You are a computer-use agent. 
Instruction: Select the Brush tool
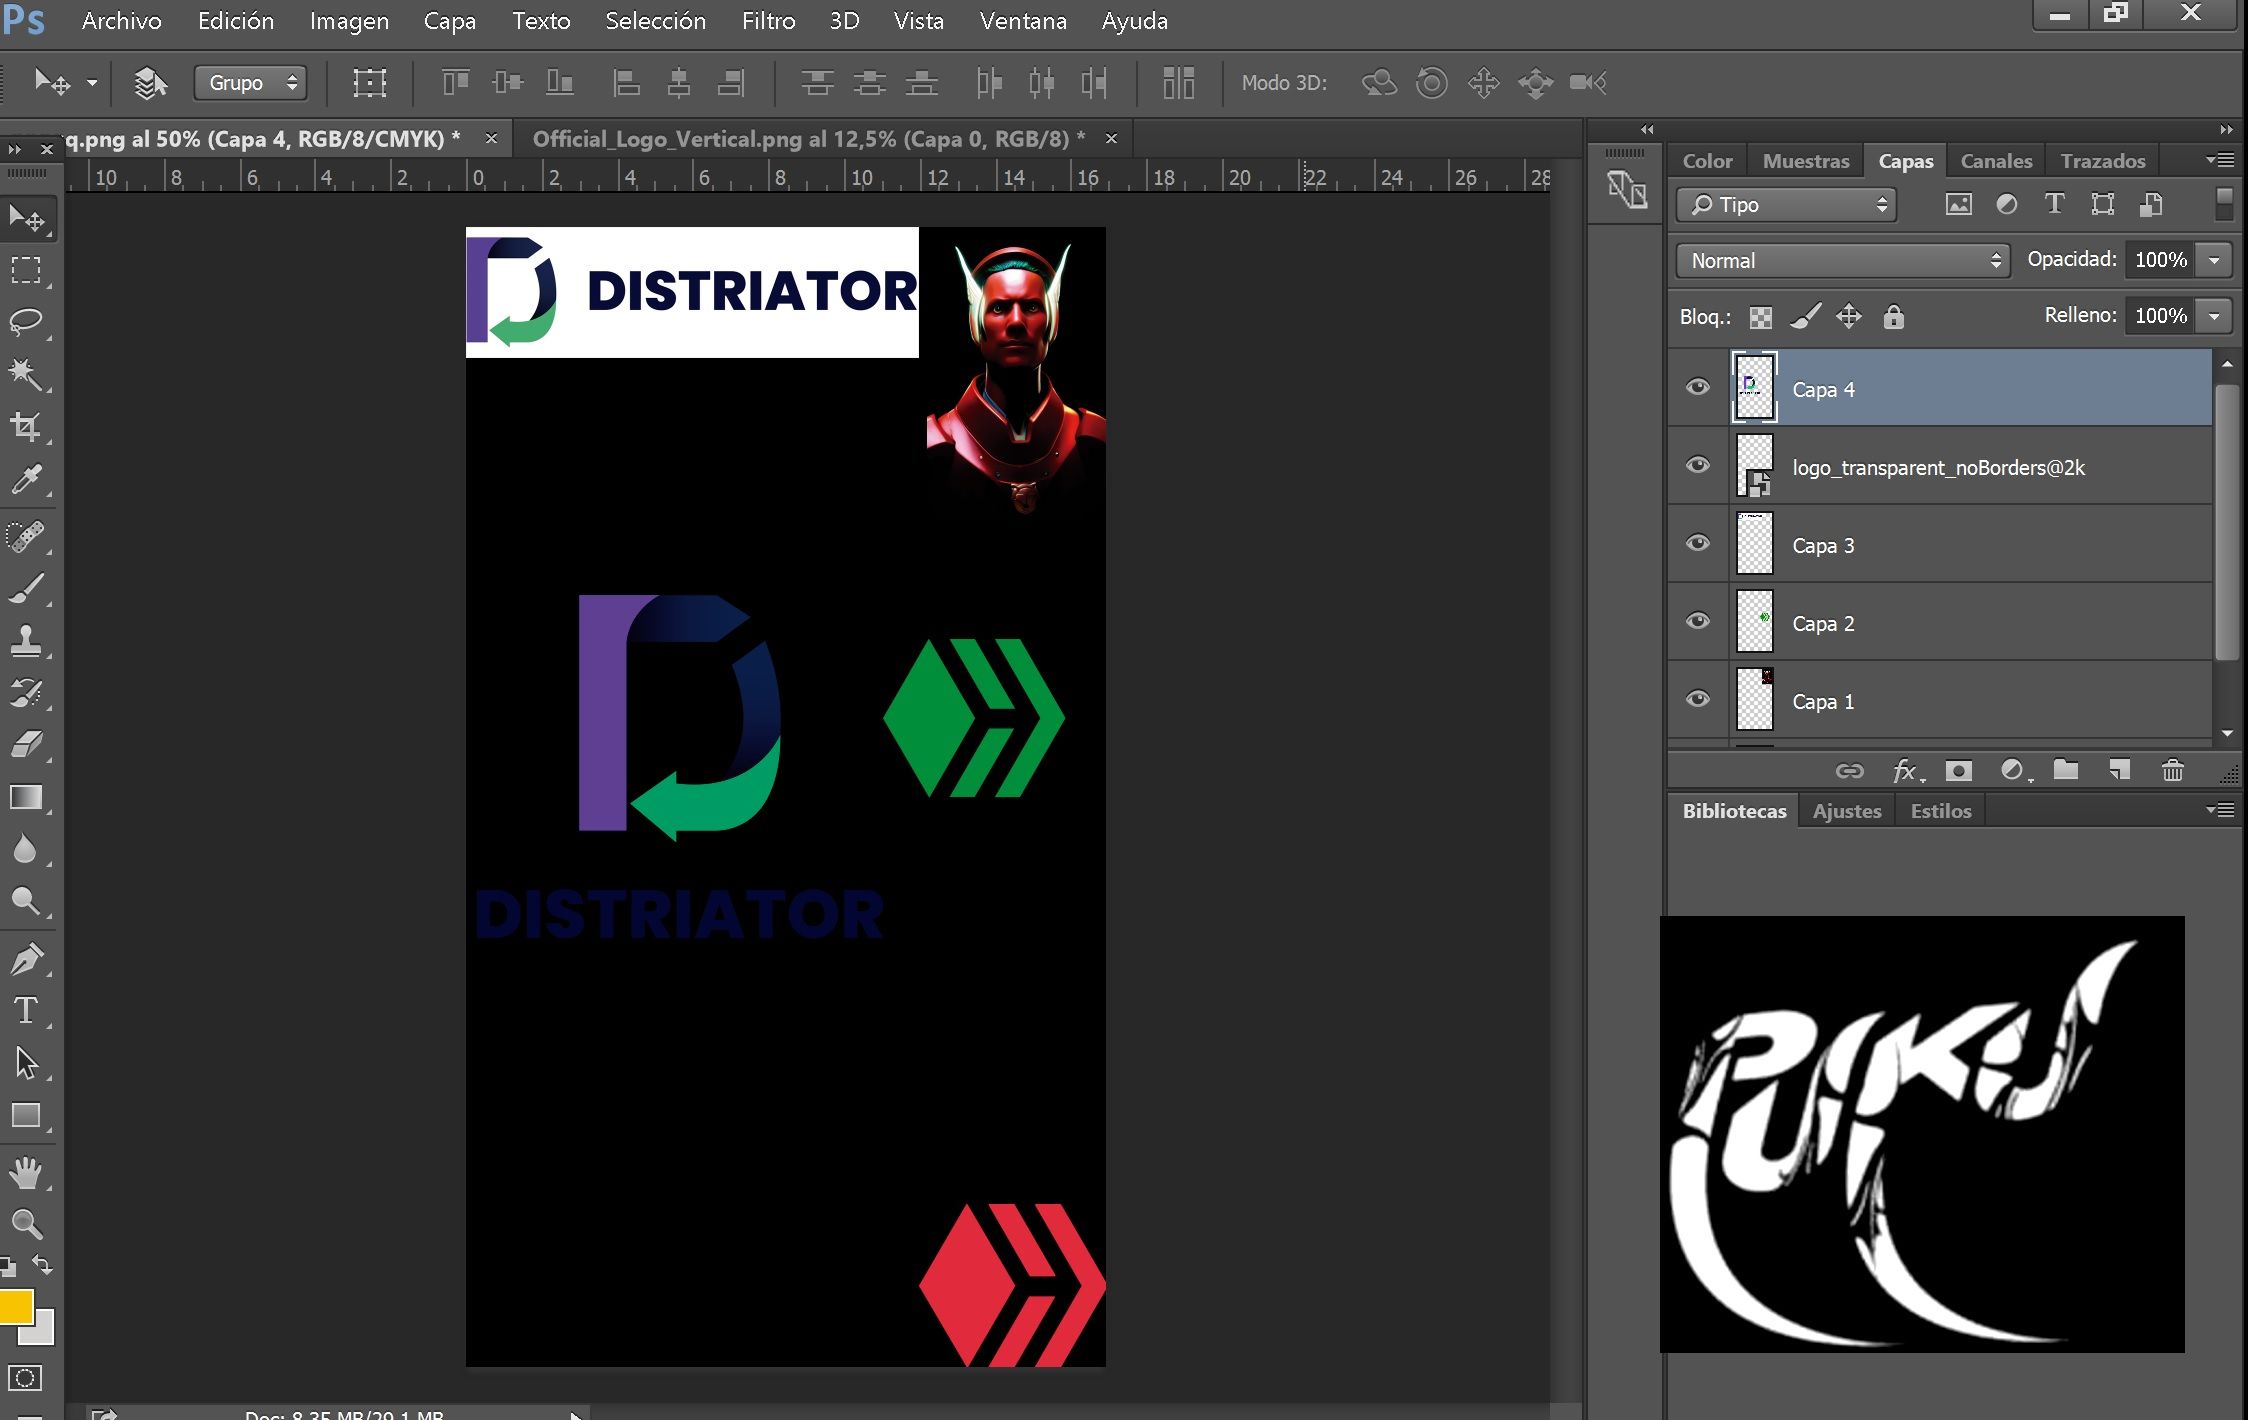click(26, 589)
